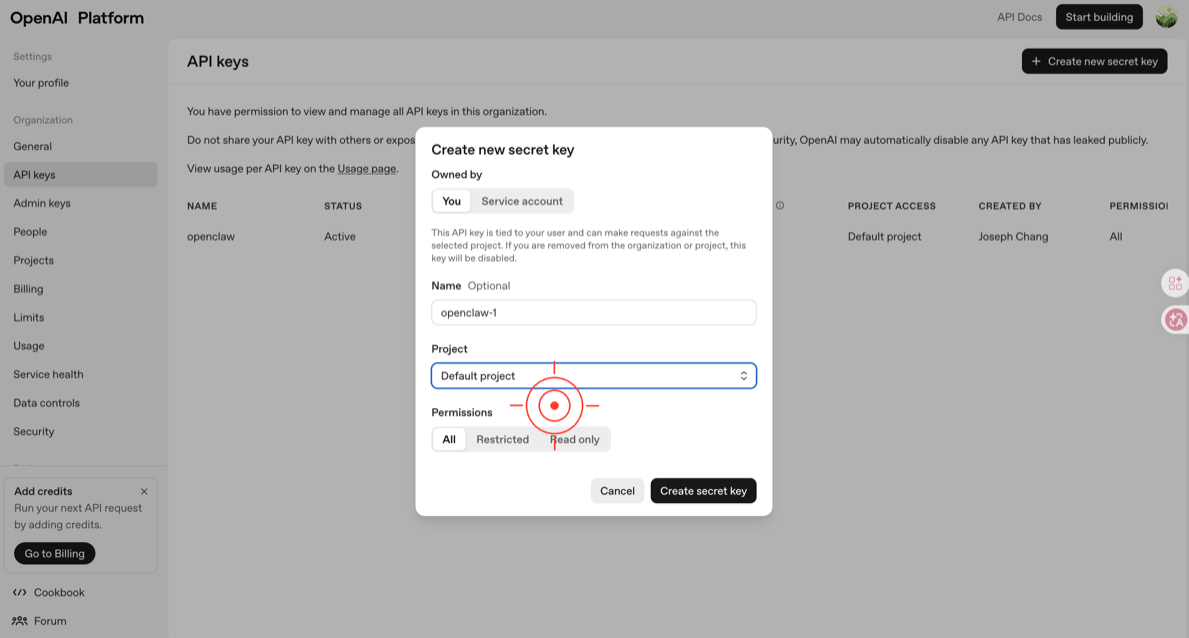The image size is (1189, 638).
Task: Select Read only permissions option
Action: click(576, 439)
